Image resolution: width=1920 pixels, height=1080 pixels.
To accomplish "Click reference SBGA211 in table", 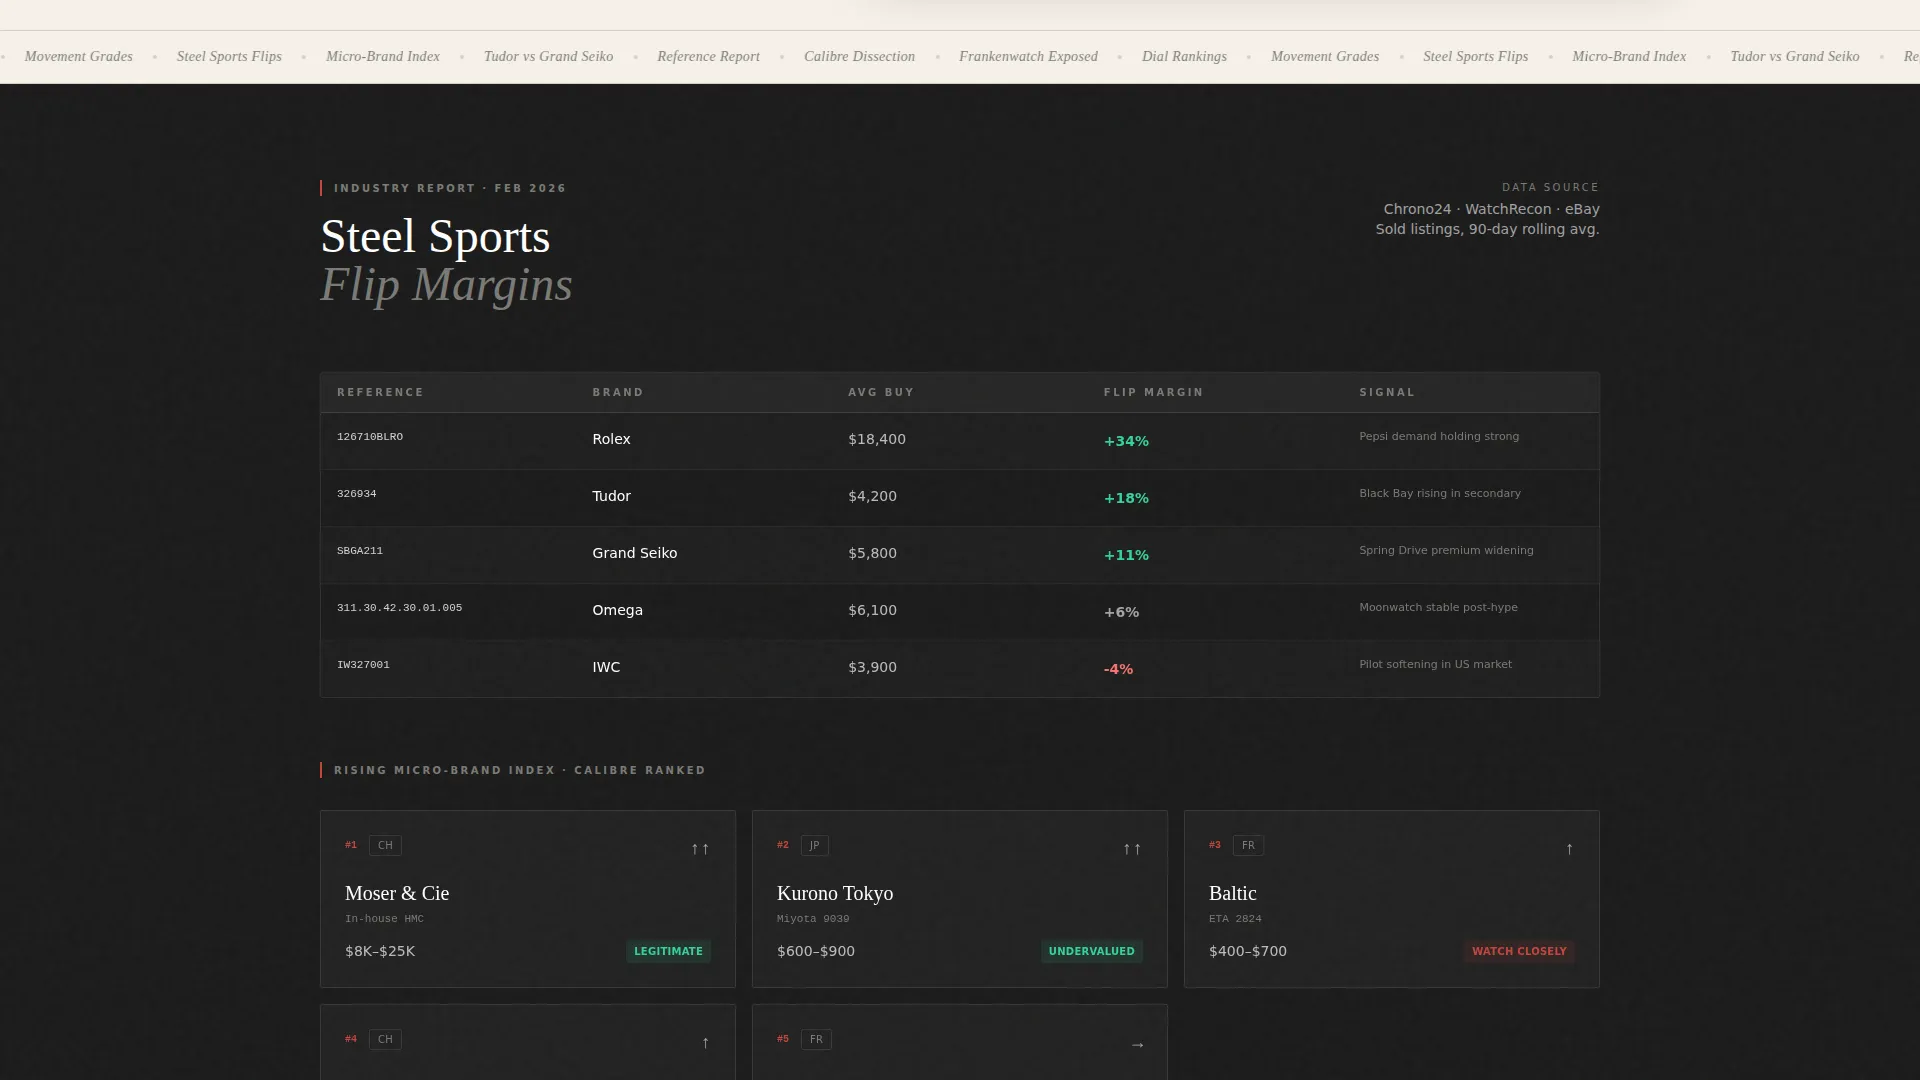I will click(x=360, y=551).
